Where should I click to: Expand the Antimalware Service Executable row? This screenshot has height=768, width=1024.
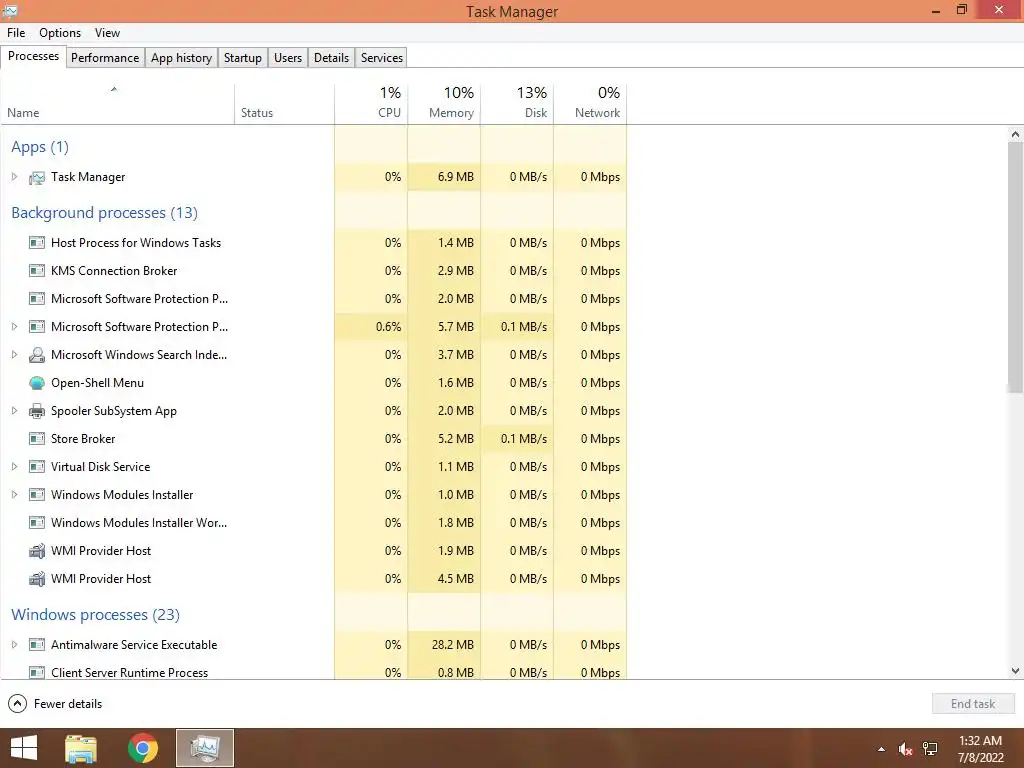(x=14, y=645)
